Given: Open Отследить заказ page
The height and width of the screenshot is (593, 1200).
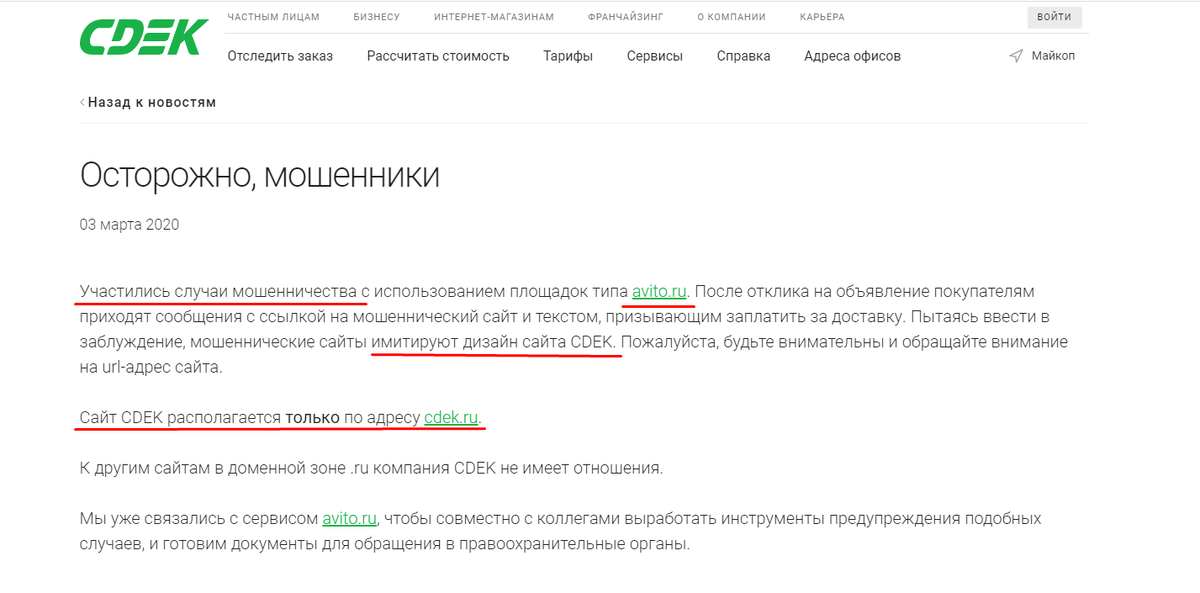Looking at the screenshot, I should (x=280, y=56).
